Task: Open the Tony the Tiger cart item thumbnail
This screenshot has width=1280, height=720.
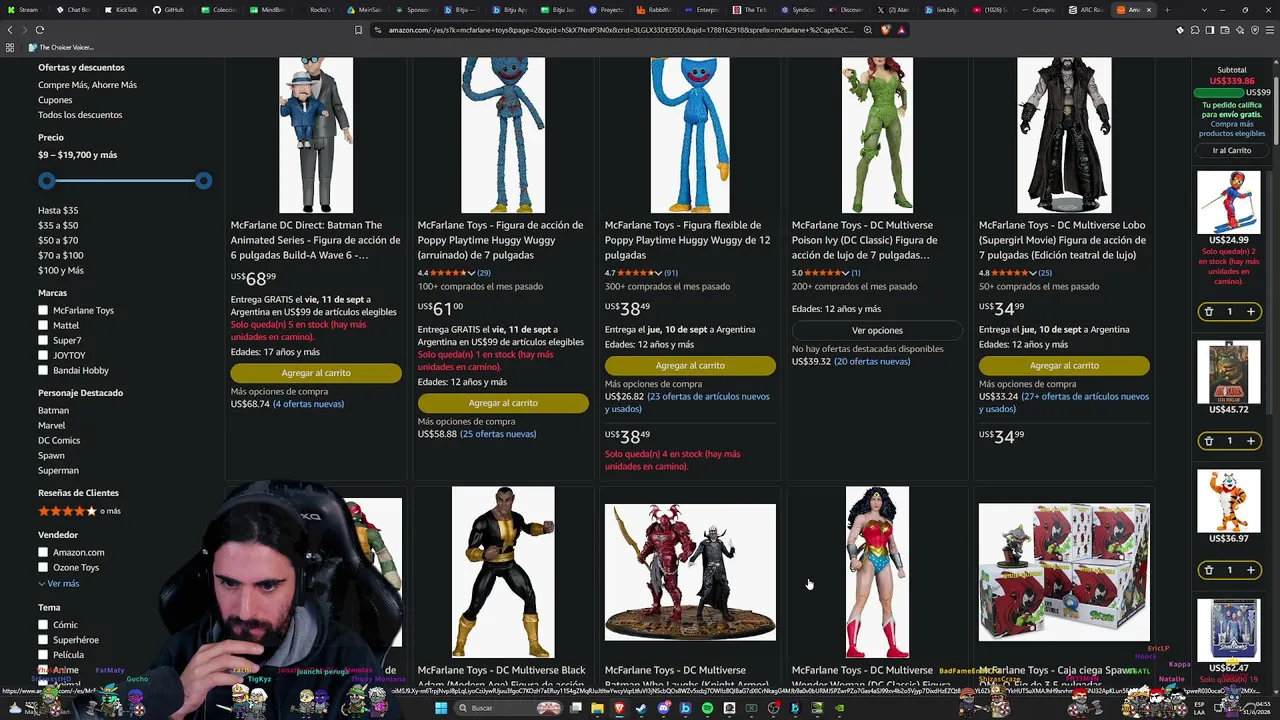Action: pos(1229,501)
